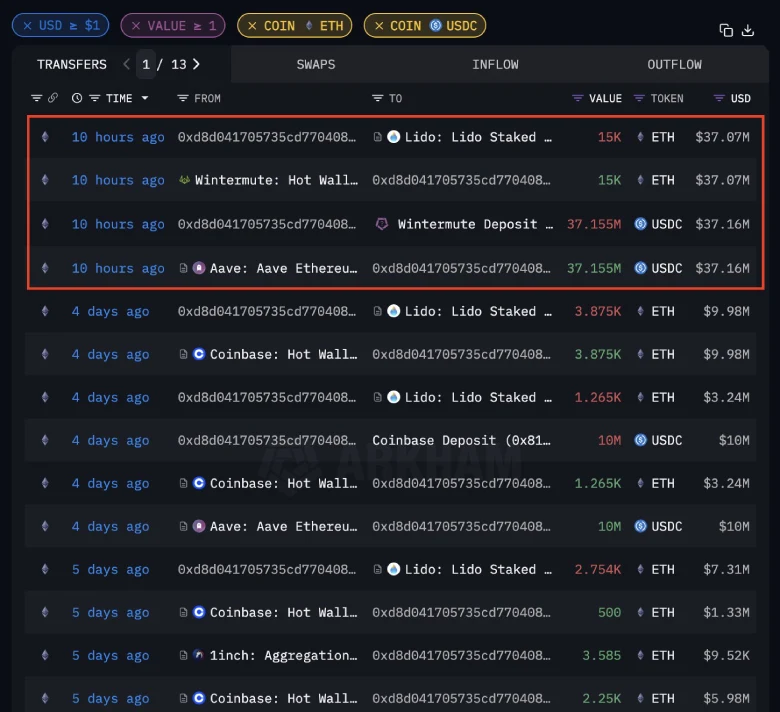This screenshot has width=780, height=712.
Task: Click the USD column filter icon
Action: [x=719, y=98]
